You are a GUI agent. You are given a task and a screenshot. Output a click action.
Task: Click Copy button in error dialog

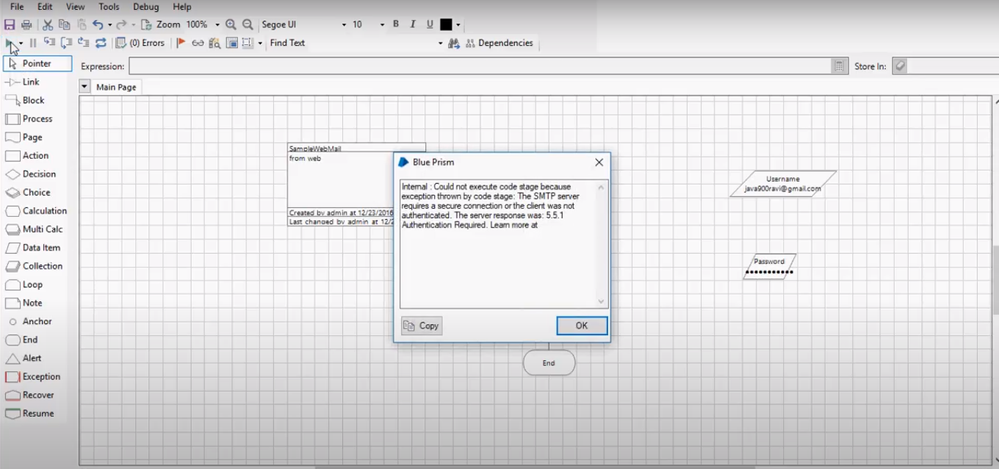click(421, 325)
